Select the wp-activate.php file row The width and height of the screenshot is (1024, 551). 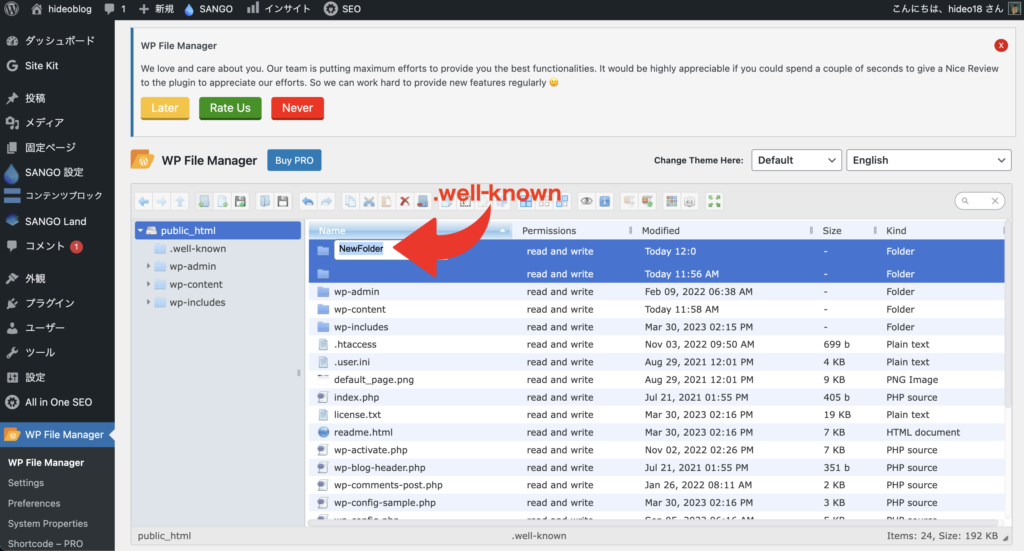coord(656,450)
